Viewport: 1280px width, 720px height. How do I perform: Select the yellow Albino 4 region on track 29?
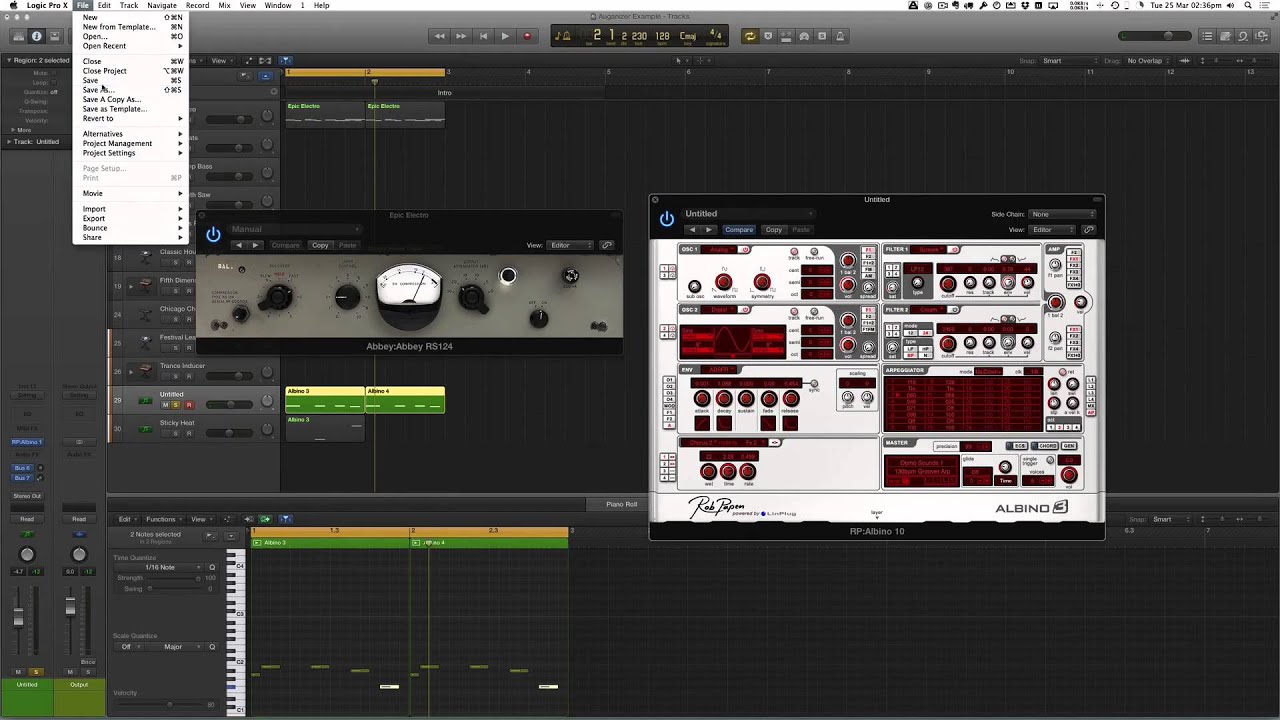click(405, 400)
